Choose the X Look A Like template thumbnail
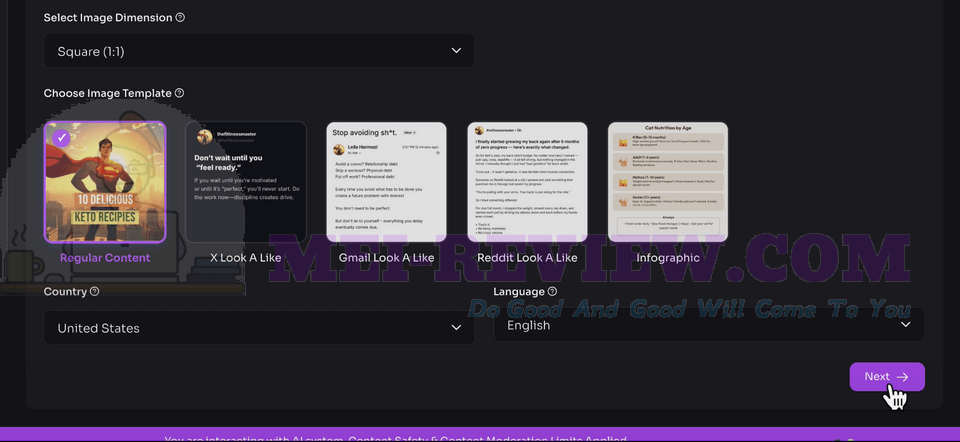 click(246, 182)
